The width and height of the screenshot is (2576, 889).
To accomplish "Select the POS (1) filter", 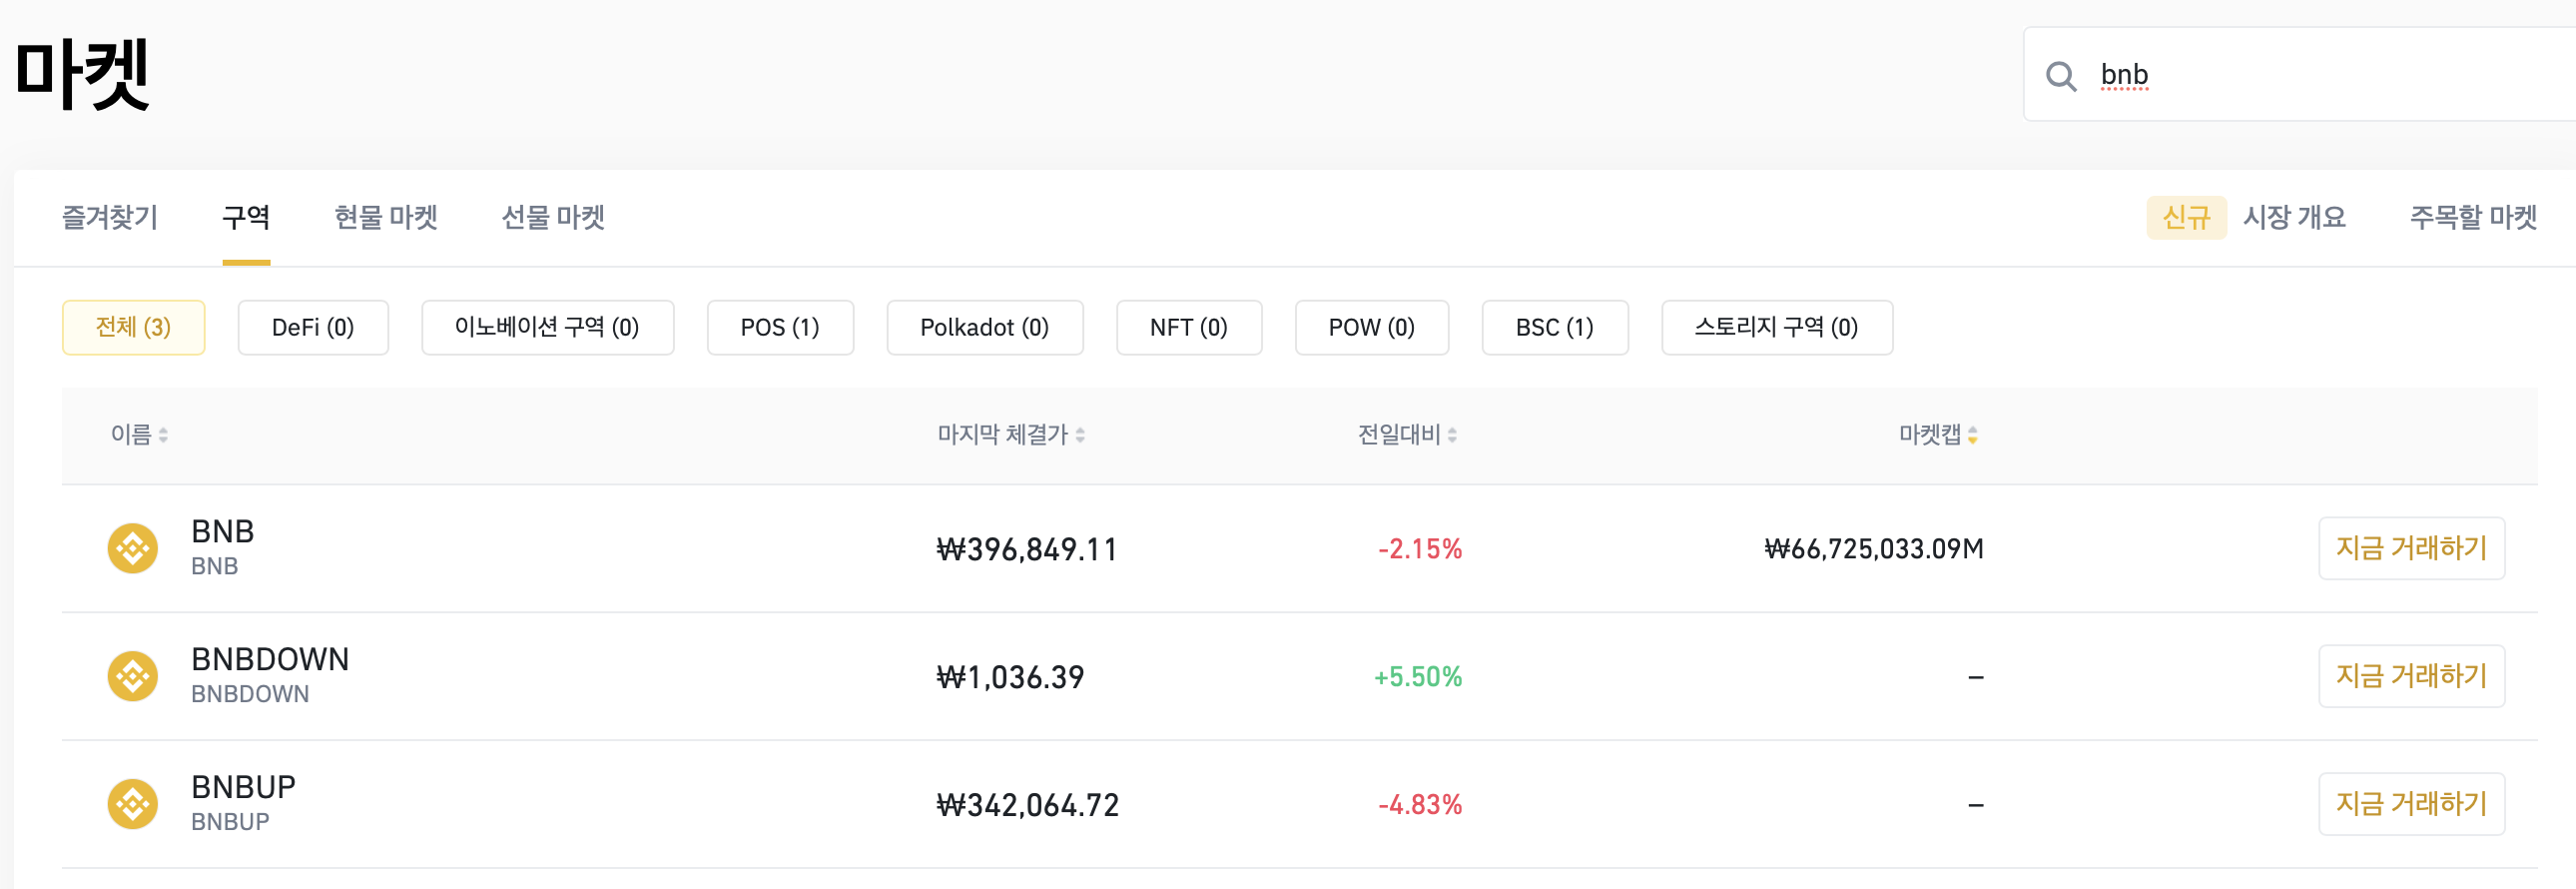I will 780,327.
